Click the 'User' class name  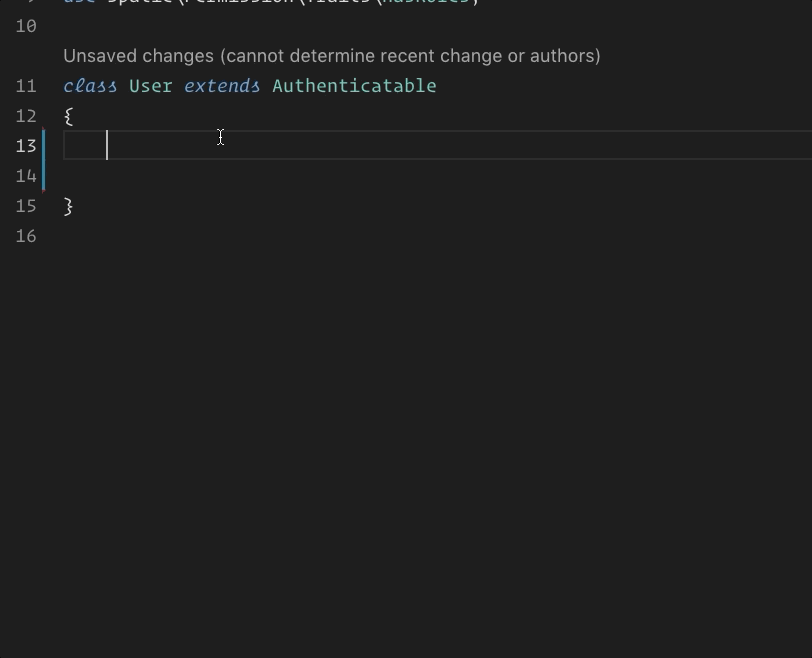pos(151,86)
